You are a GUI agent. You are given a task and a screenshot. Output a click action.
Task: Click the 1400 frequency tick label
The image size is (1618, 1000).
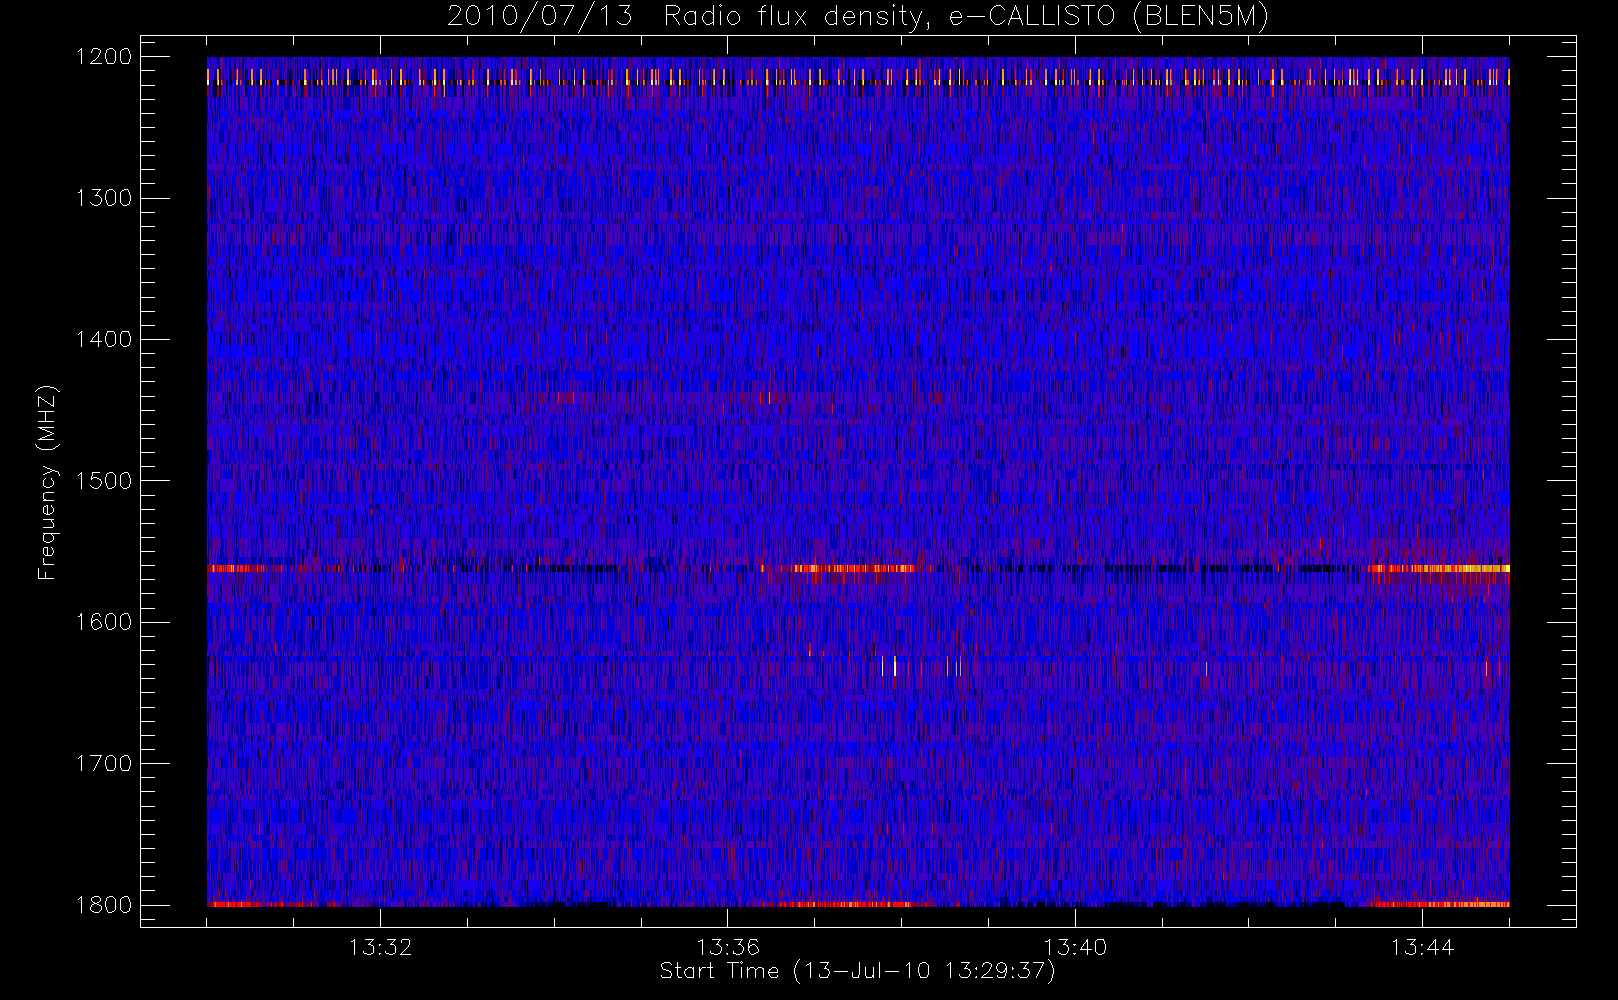[x=104, y=340]
